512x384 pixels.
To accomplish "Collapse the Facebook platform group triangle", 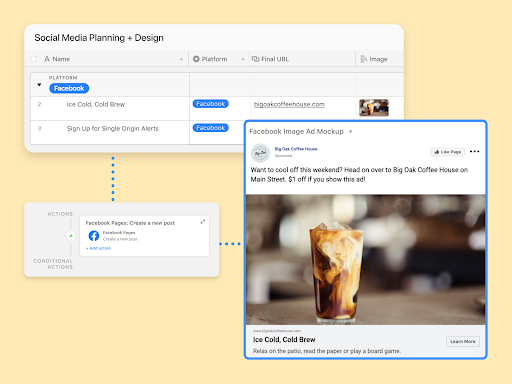I will [x=39, y=85].
